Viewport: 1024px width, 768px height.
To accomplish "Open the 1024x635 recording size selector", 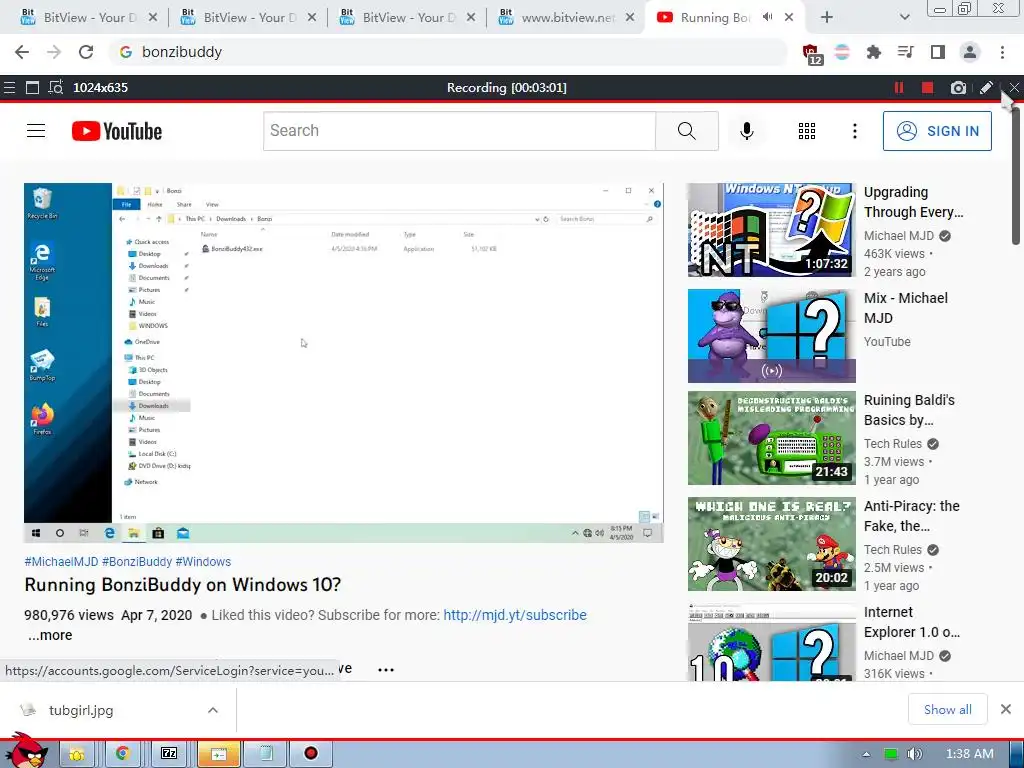I will click(100, 88).
